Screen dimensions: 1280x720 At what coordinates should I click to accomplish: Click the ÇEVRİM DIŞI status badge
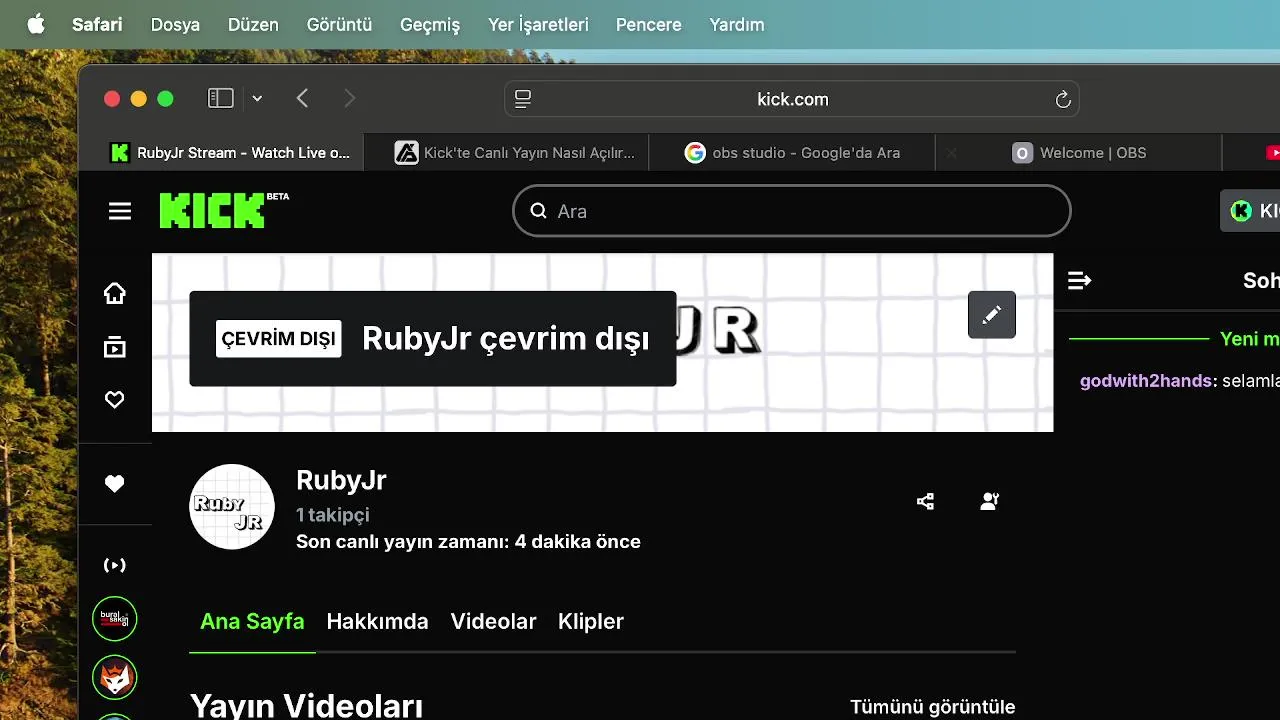(279, 338)
